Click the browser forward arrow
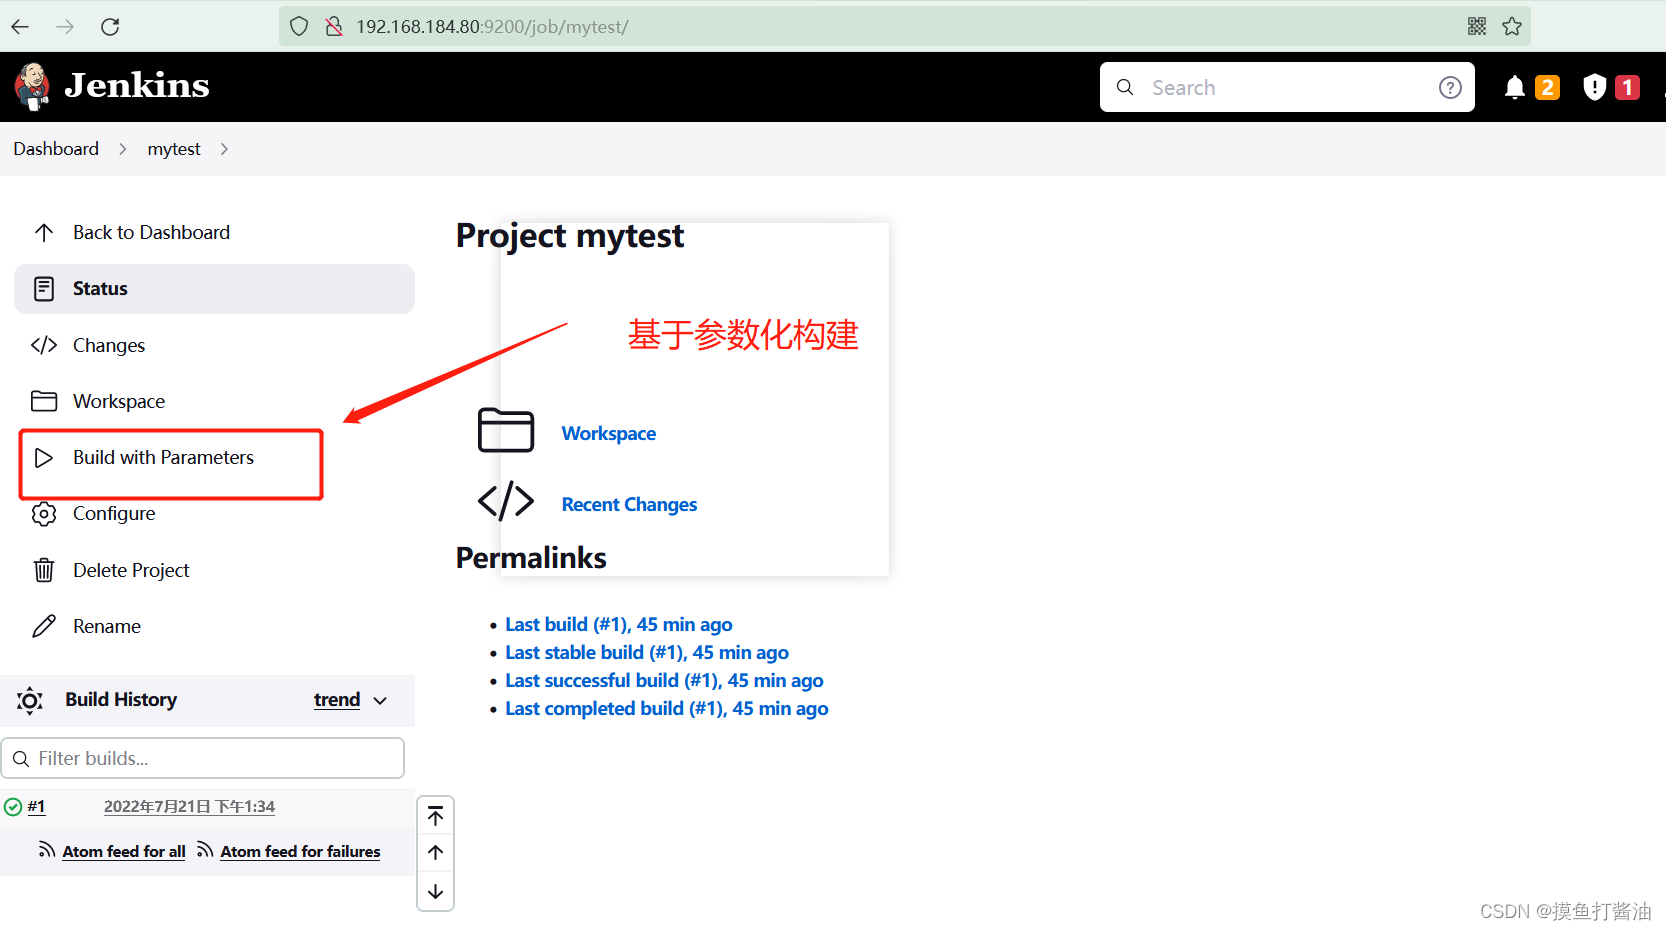The width and height of the screenshot is (1666, 930). [x=65, y=27]
